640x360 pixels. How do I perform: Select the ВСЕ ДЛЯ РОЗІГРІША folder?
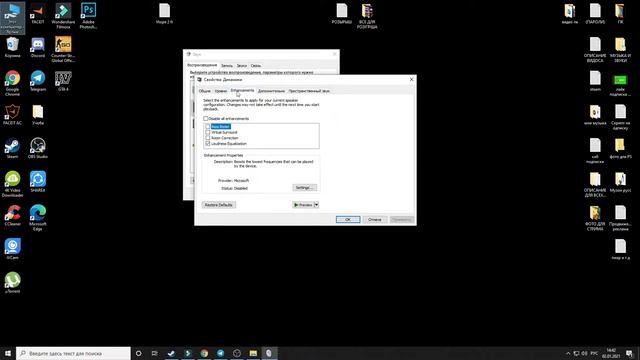point(367,16)
